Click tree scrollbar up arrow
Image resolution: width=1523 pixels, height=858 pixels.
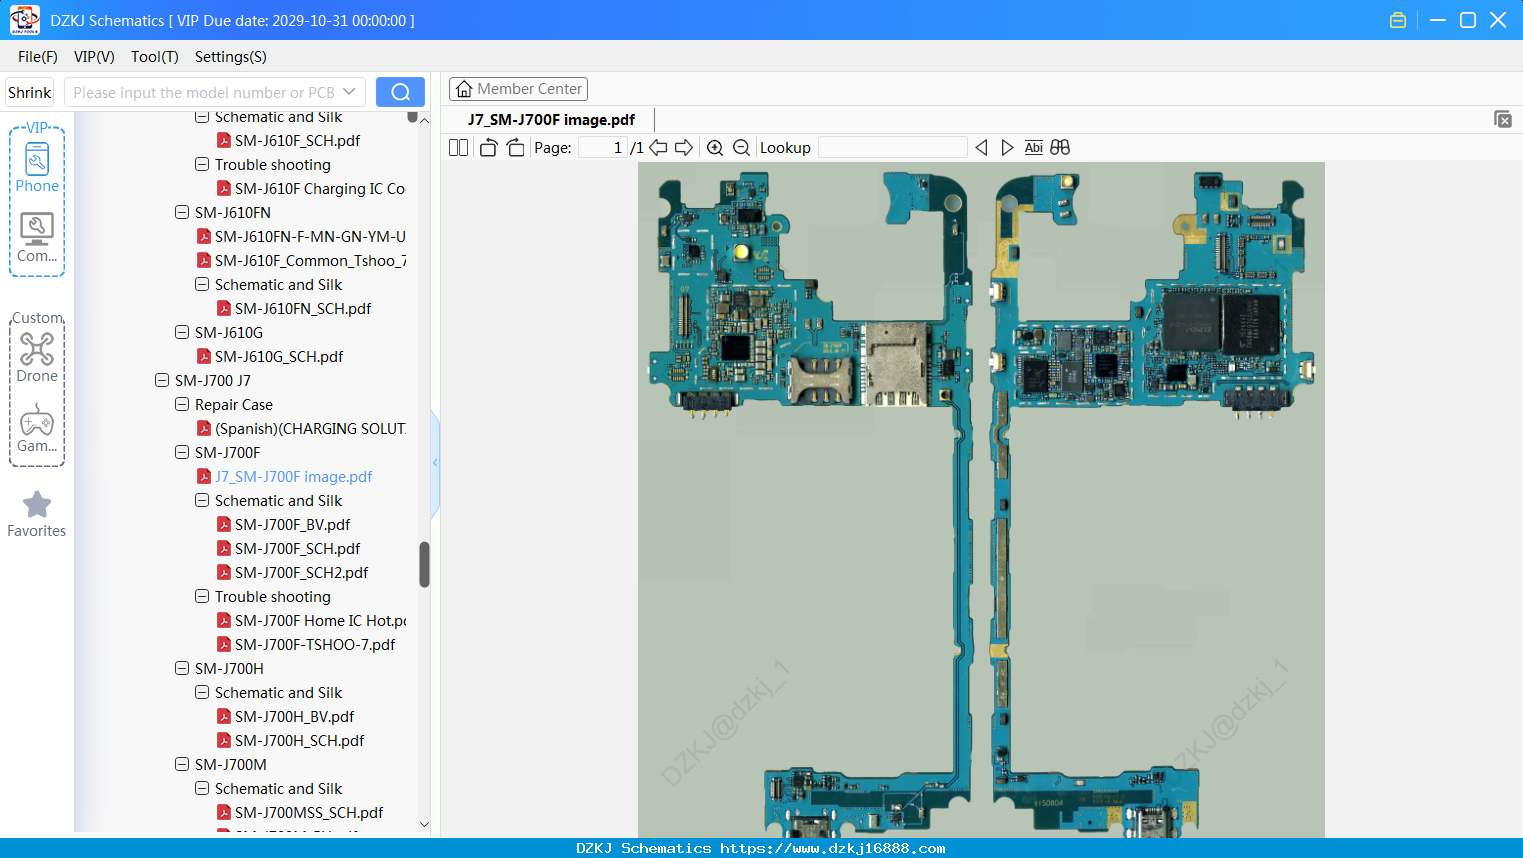(x=424, y=120)
